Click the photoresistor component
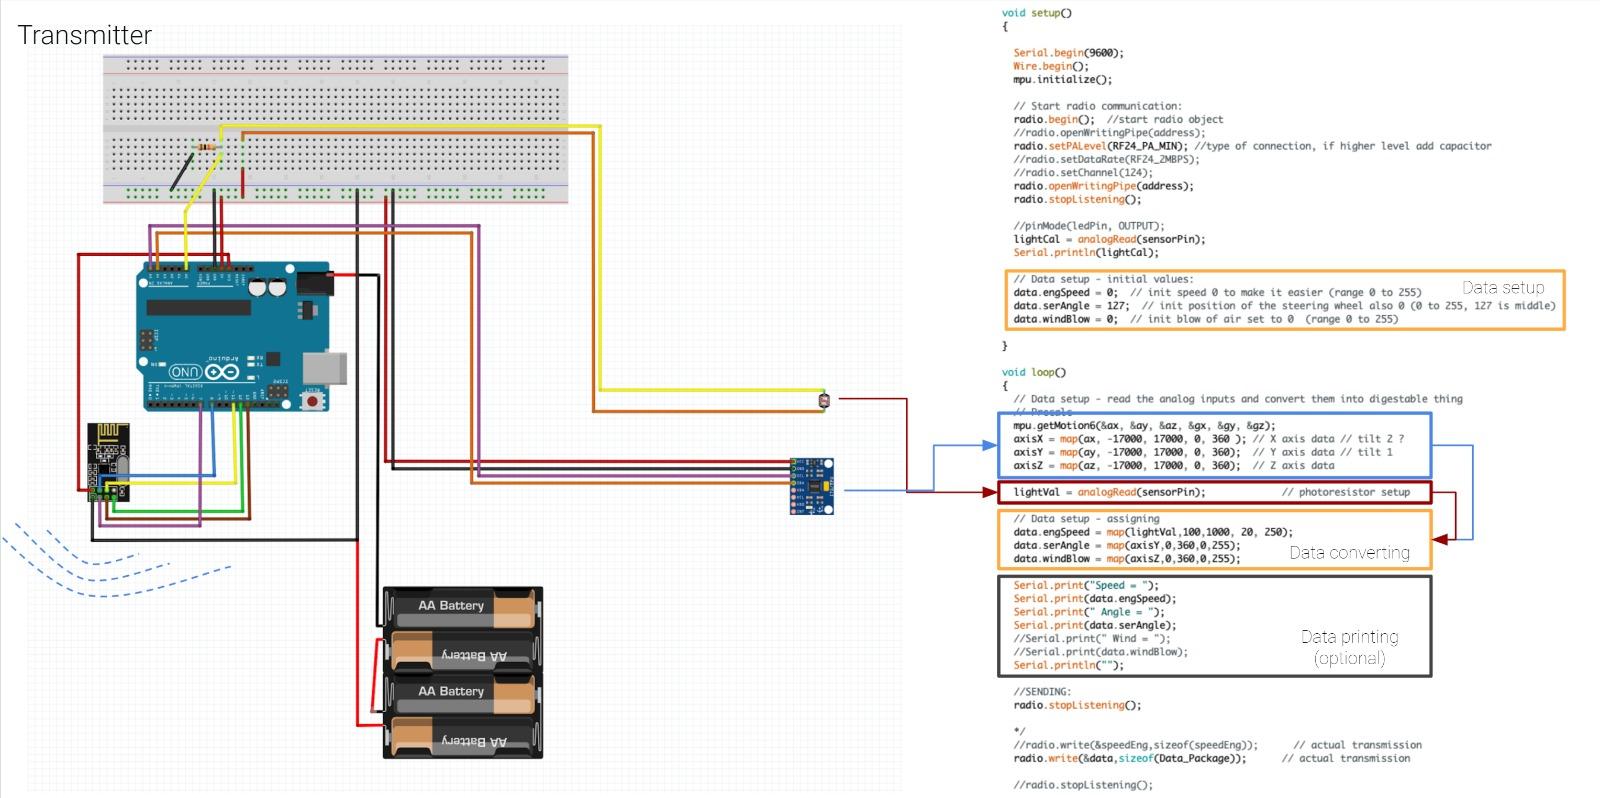This screenshot has height=798, width=1600. tap(824, 400)
